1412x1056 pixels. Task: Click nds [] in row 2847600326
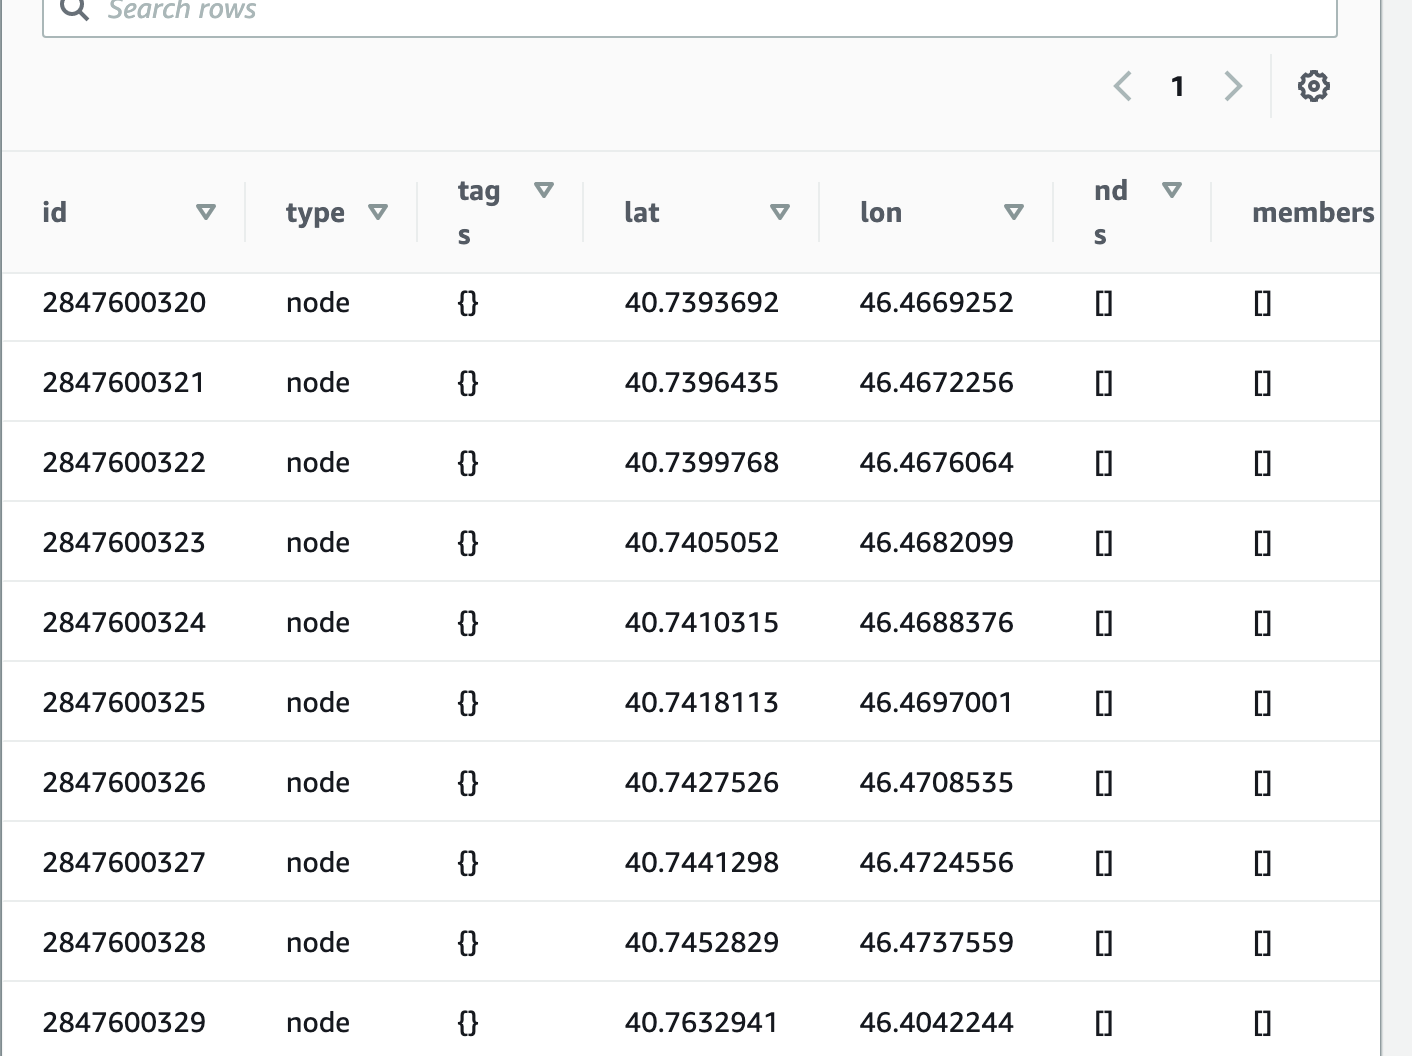[x=1103, y=782]
